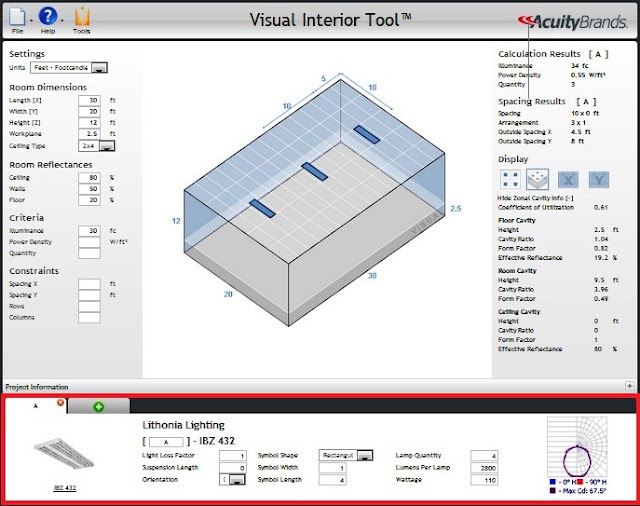The image size is (640, 506).
Task: Click the Lumens Per Lamp field
Action: [484, 468]
